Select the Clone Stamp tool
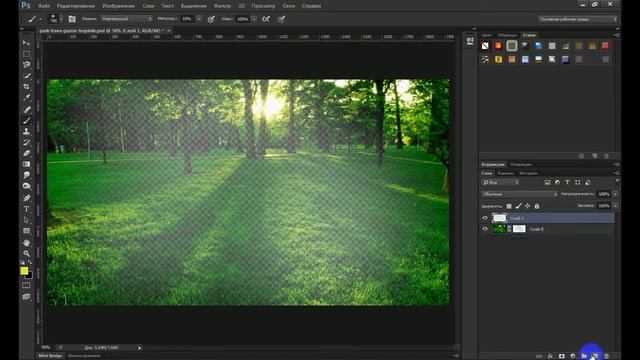 point(27,131)
